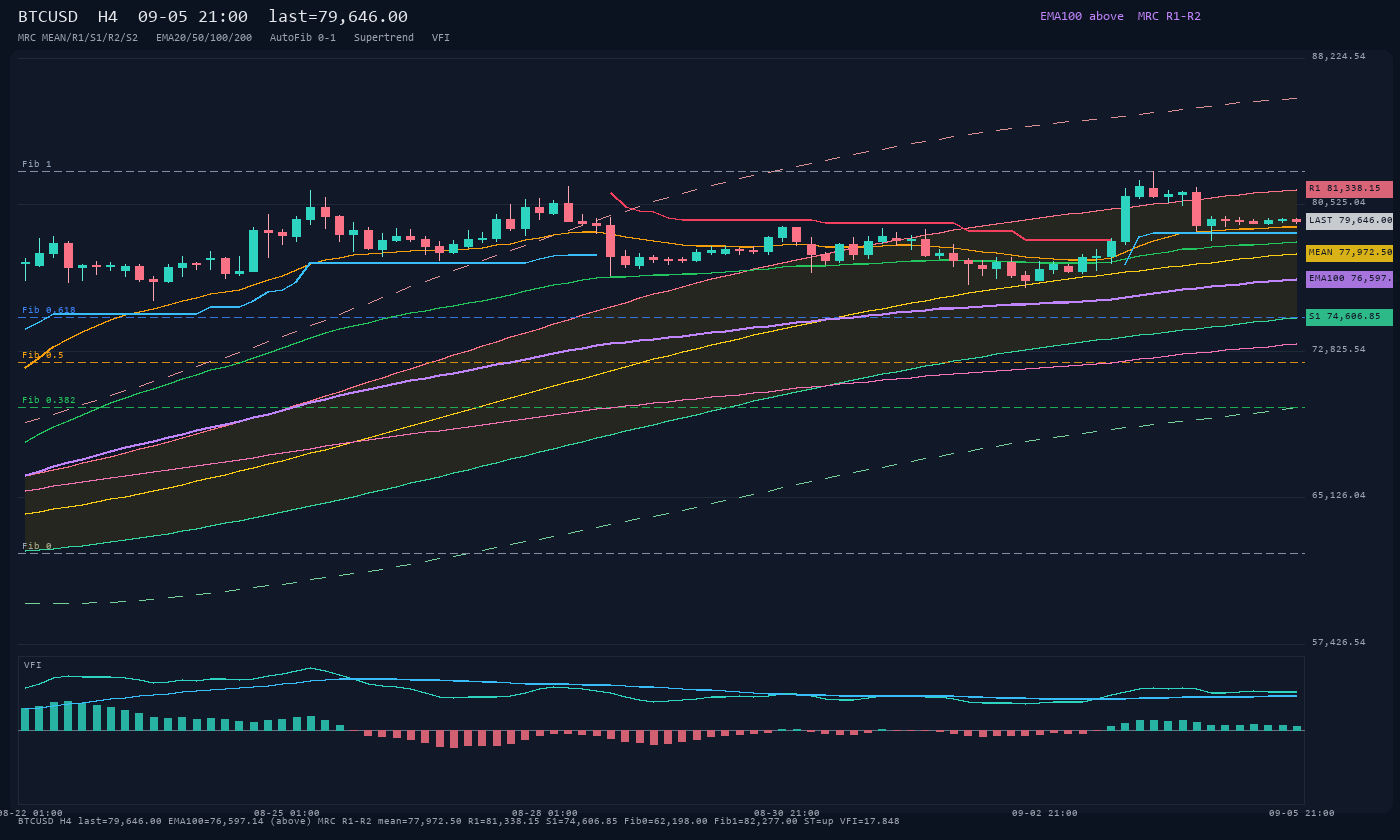Click the bottom status summary line
This screenshot has width=1400, height=840.
point(459,821)
